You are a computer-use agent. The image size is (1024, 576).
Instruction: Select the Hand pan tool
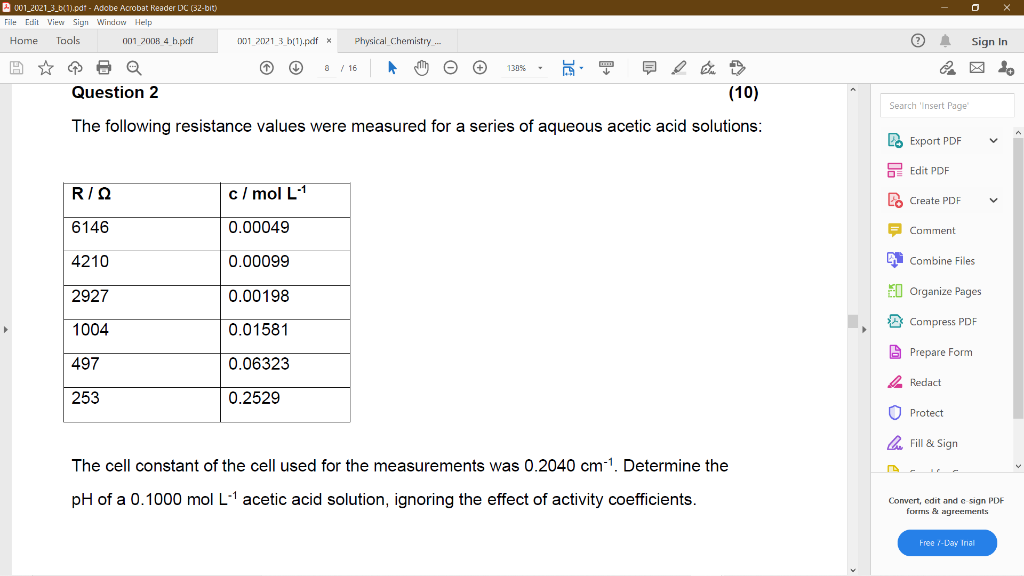point(421,67)
